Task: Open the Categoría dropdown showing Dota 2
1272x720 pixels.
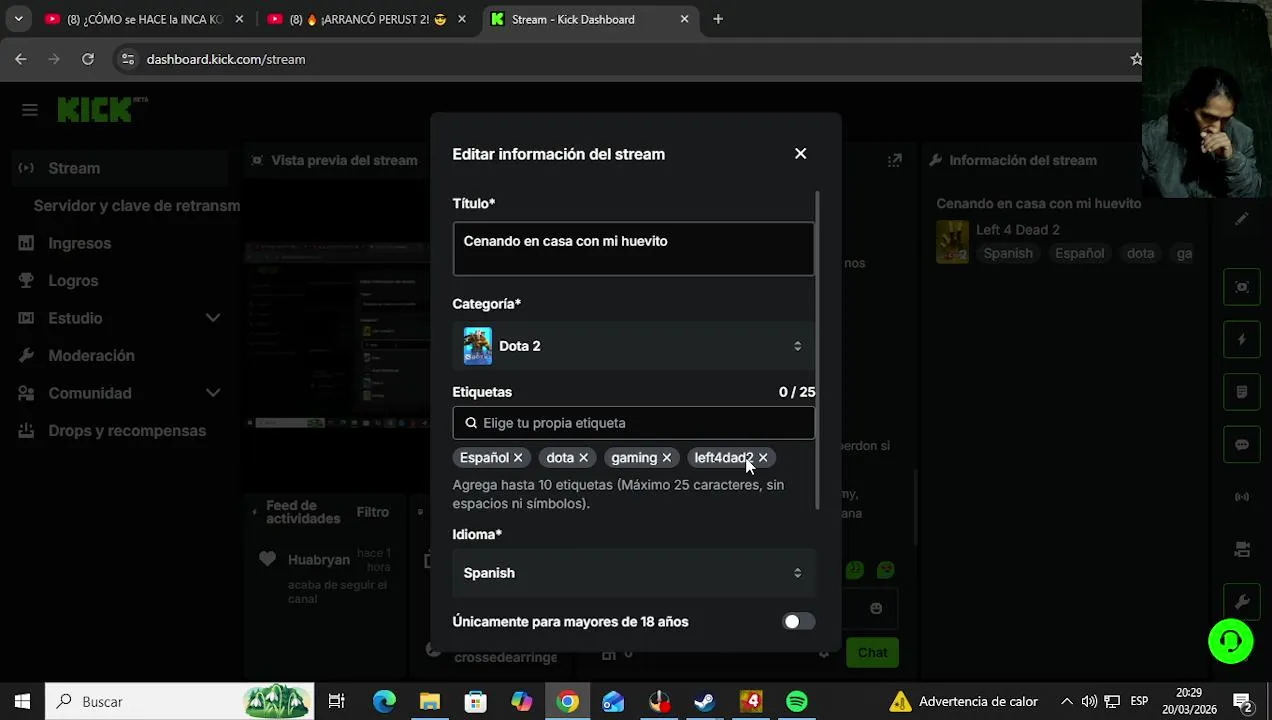Action: tap(633, 346)
